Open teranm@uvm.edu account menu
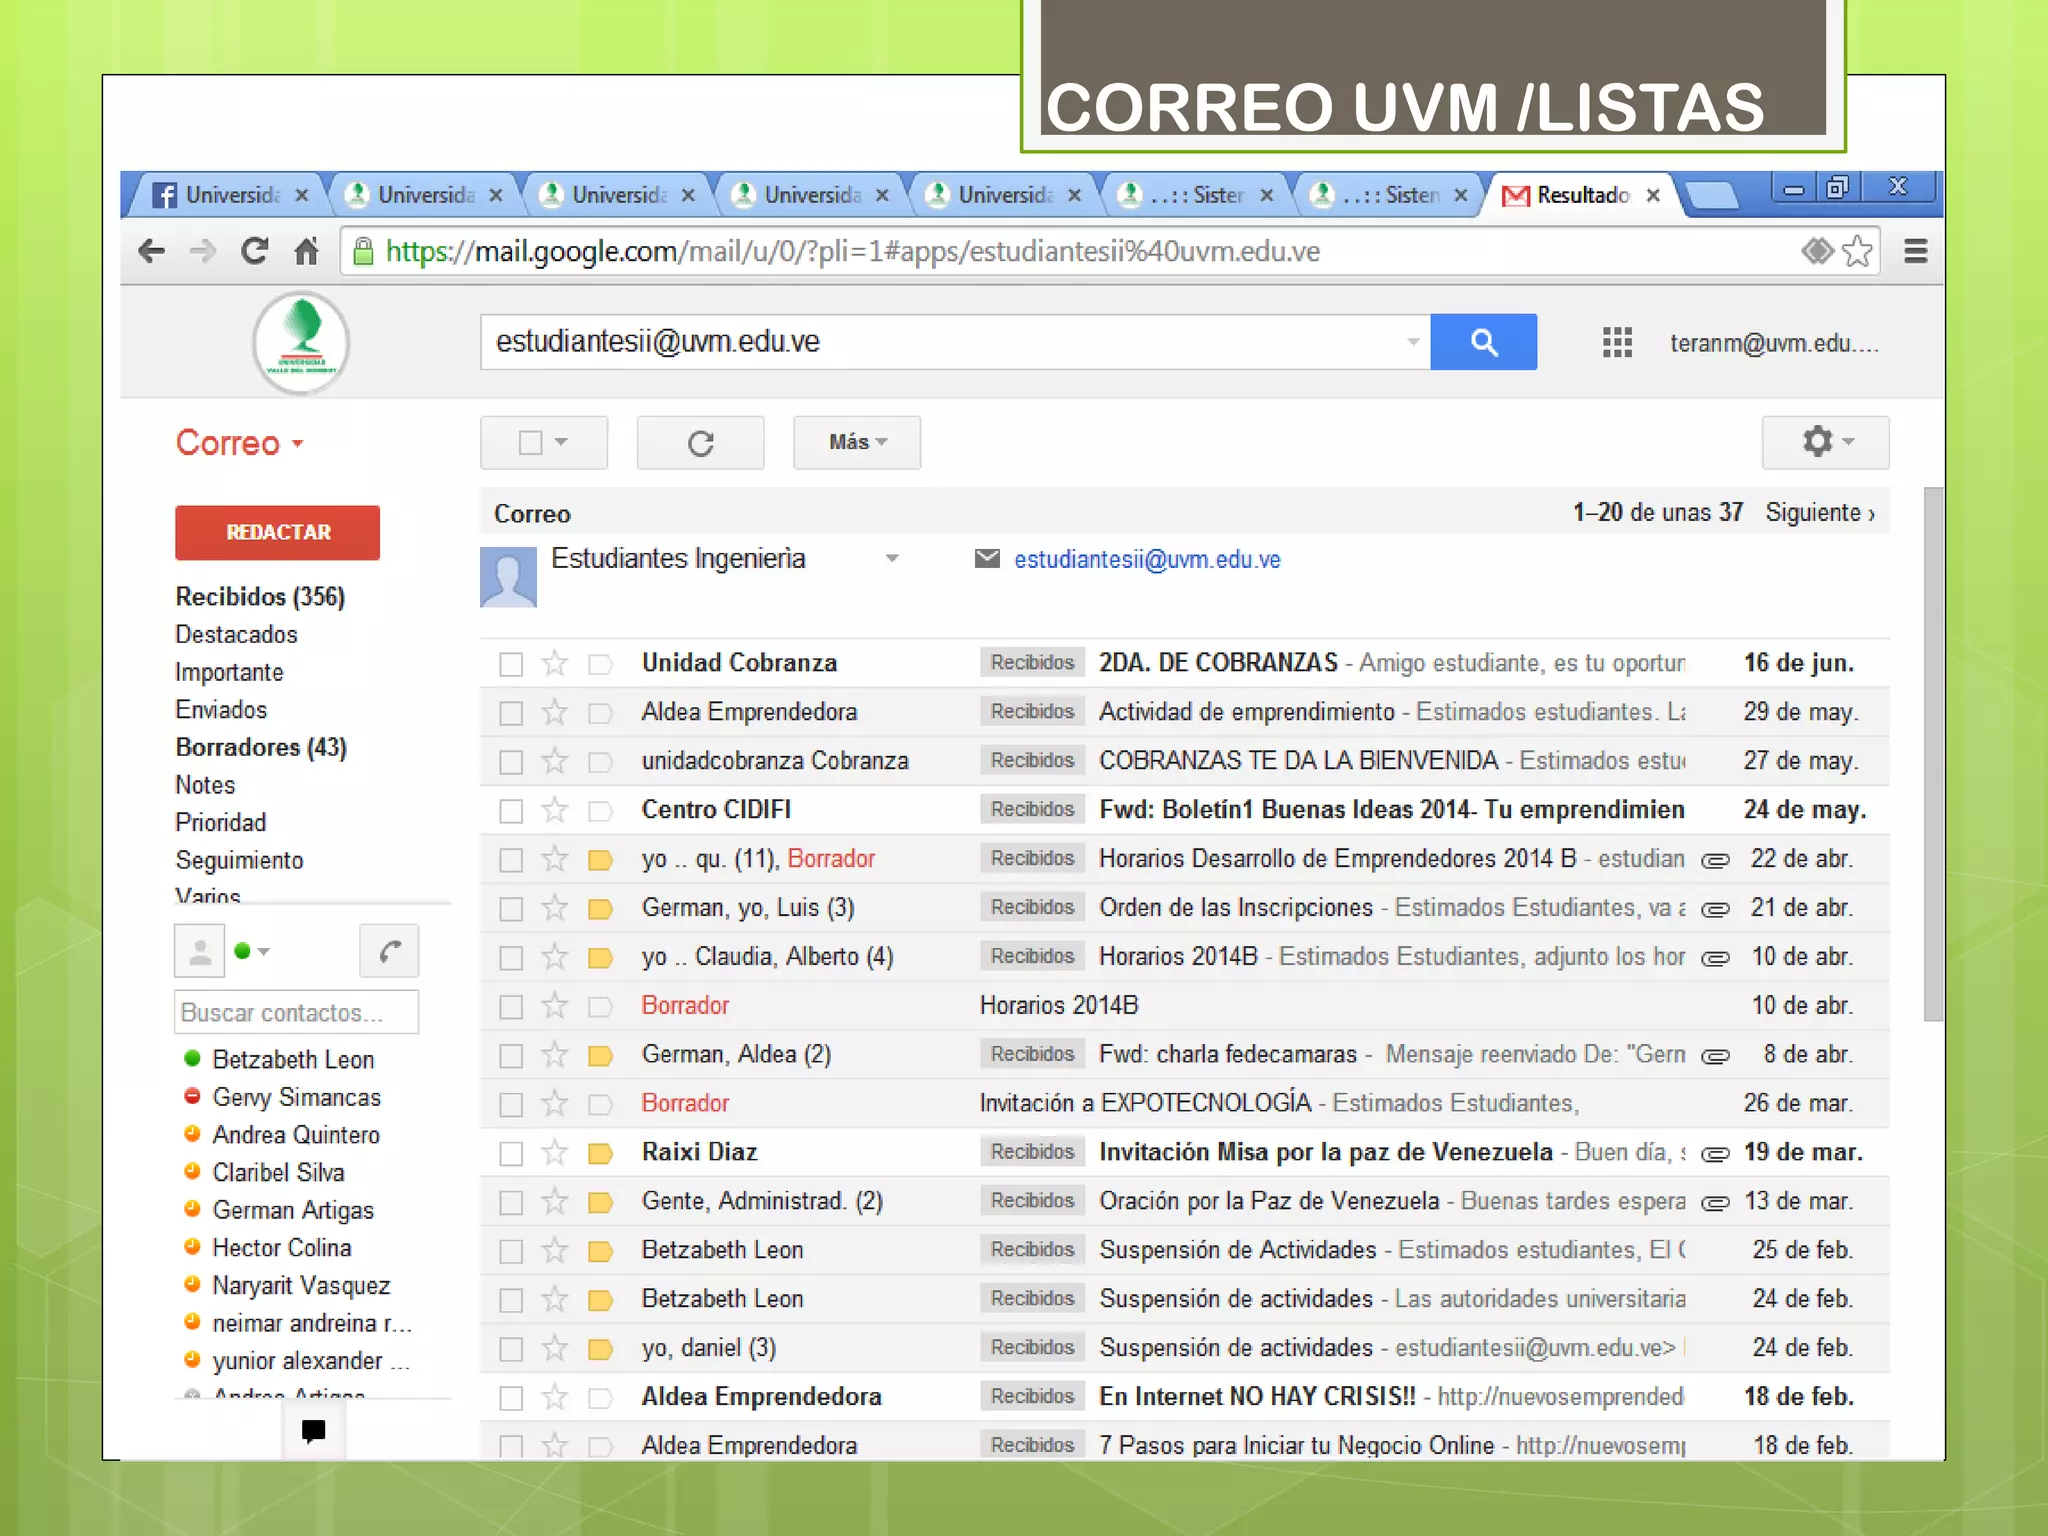This screenshot has height=1536, width=2048. [1774, 343]
